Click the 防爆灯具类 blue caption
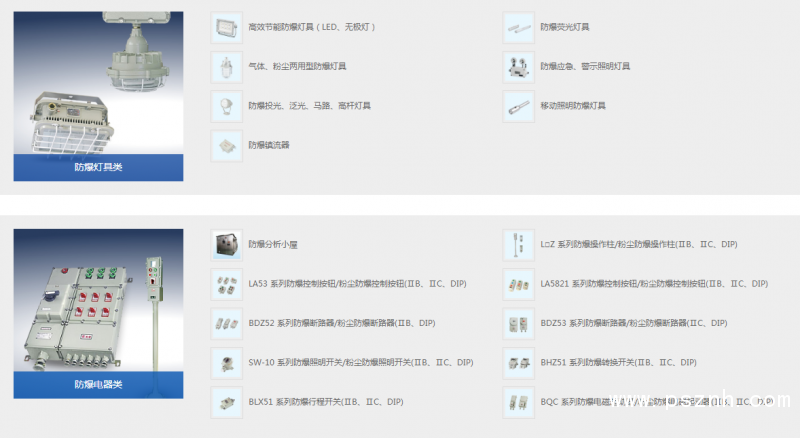 pyautogui.click(x=98, y=167)
